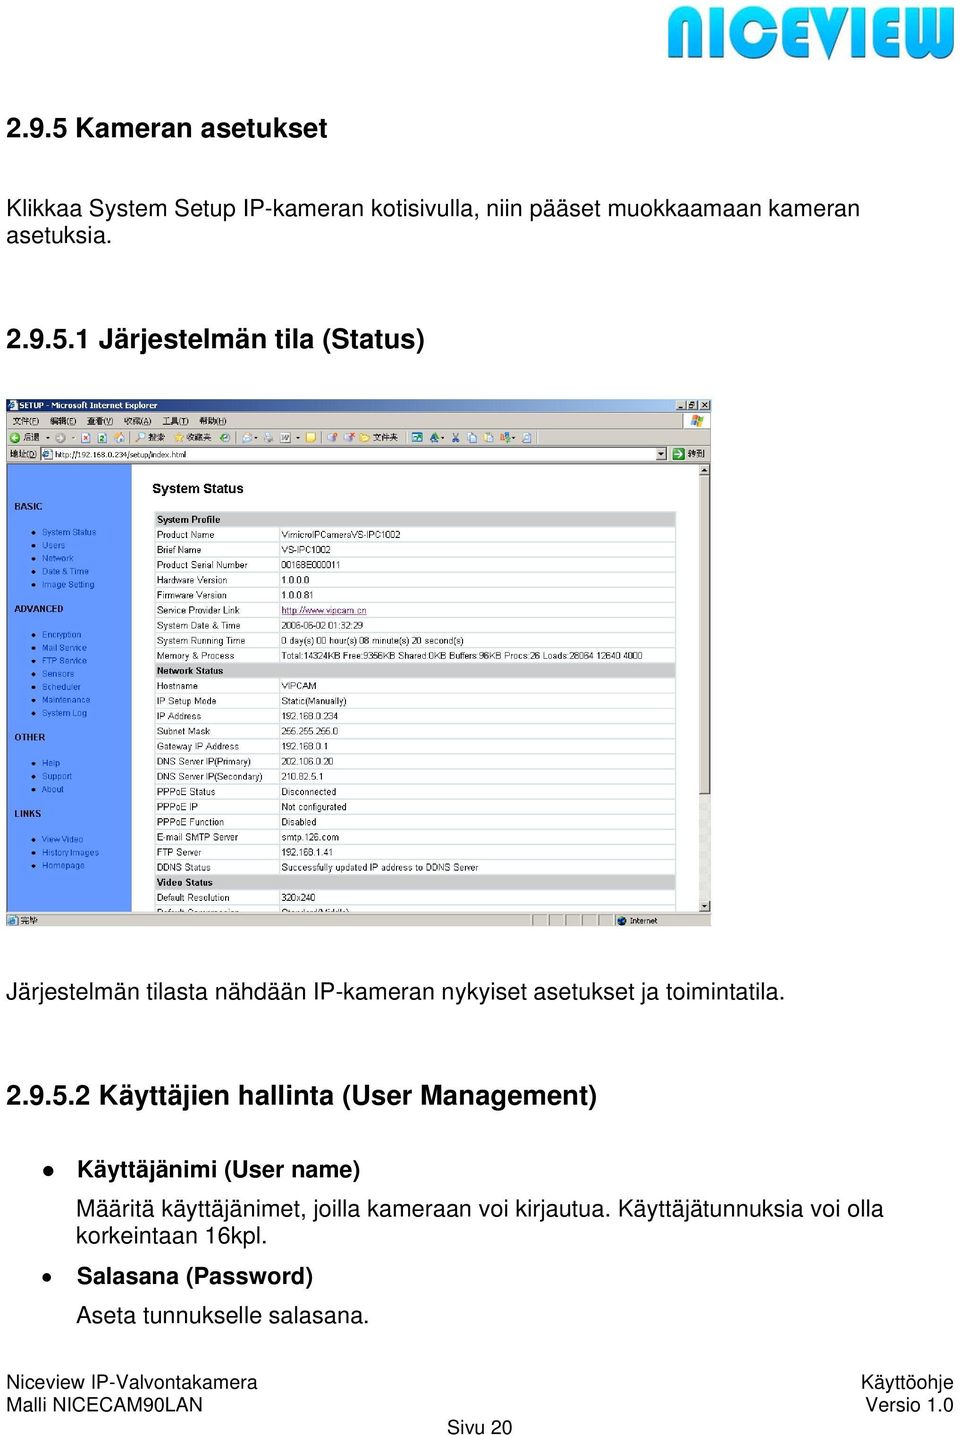This screenshot has width=960, height=1435.
Task: Open the Favorites (收藏夹) star button
Action: (192, 437)
